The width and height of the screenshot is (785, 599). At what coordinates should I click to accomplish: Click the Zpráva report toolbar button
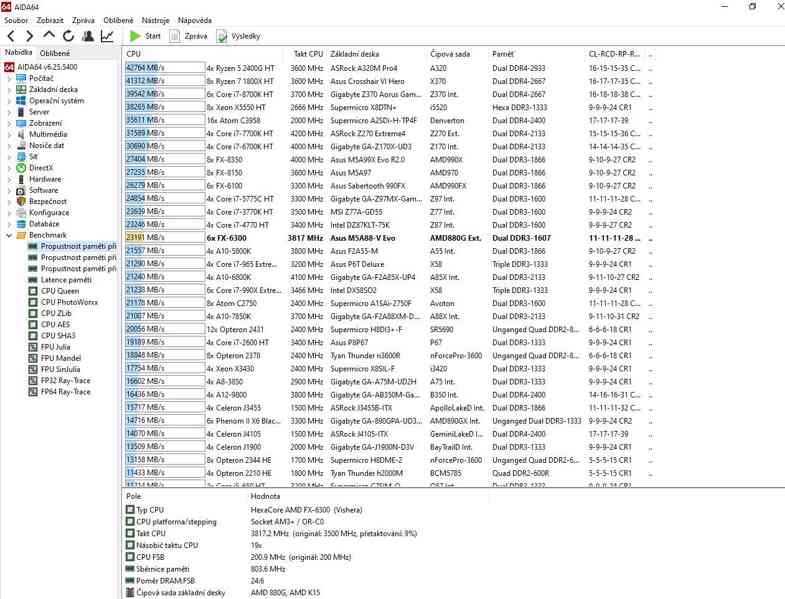click(188, 36)
